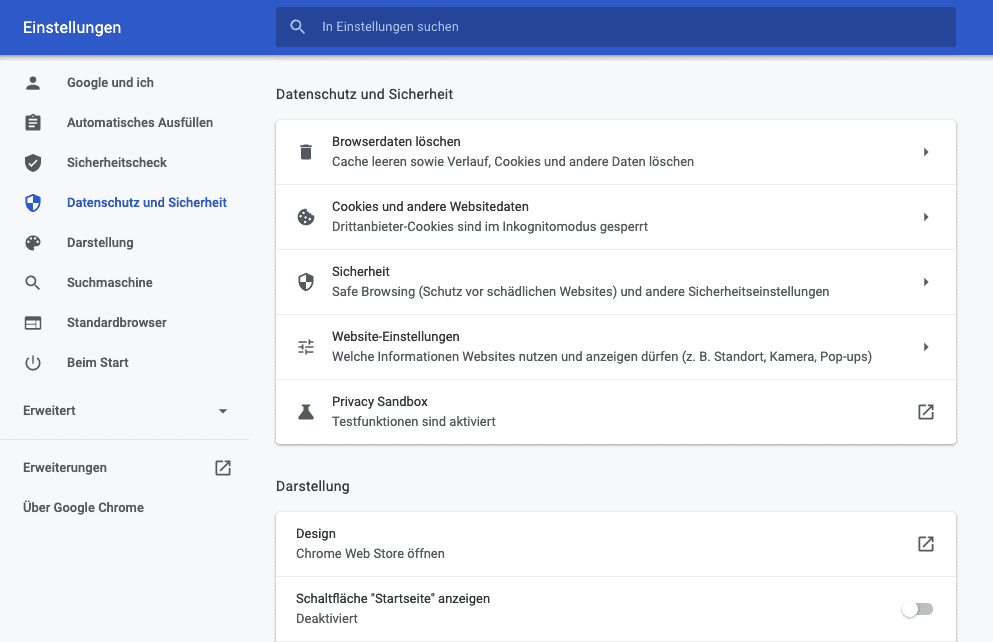This screenshot has height=642, width=993.
Task: Expand Sicherheit settings with its chevron
Action: click(926, 282)
